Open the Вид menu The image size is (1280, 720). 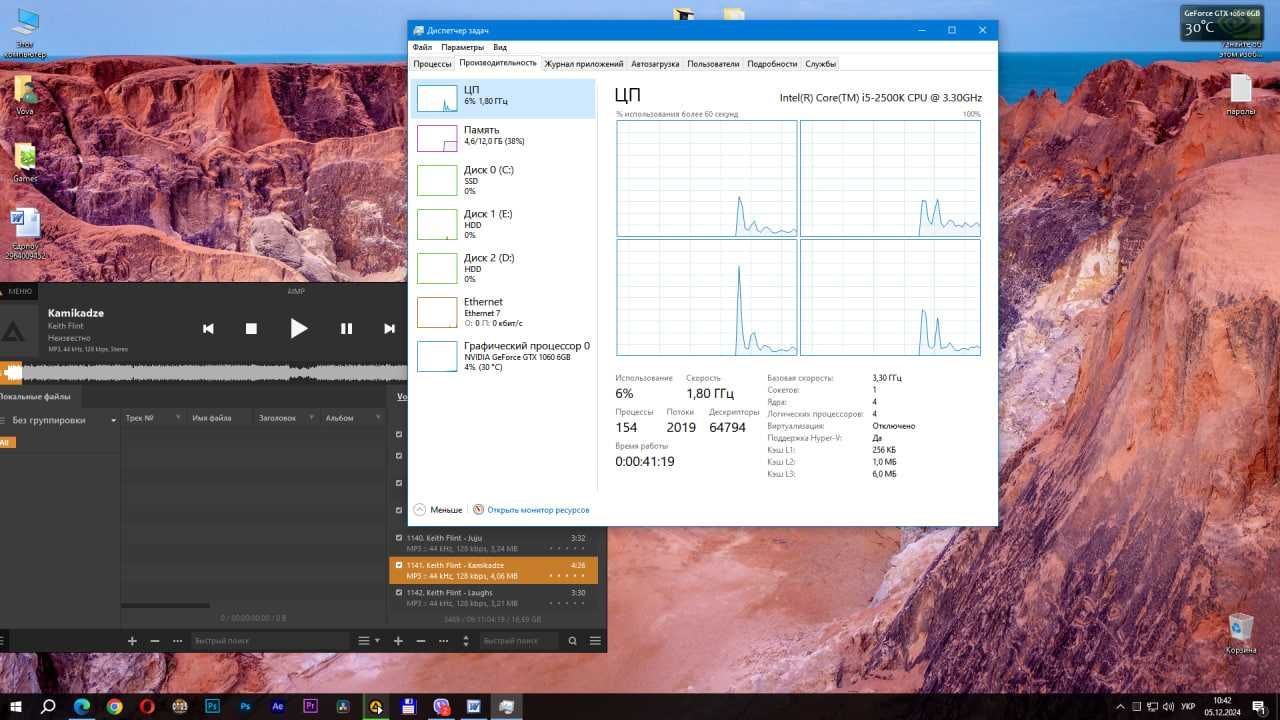pos(500,47)
